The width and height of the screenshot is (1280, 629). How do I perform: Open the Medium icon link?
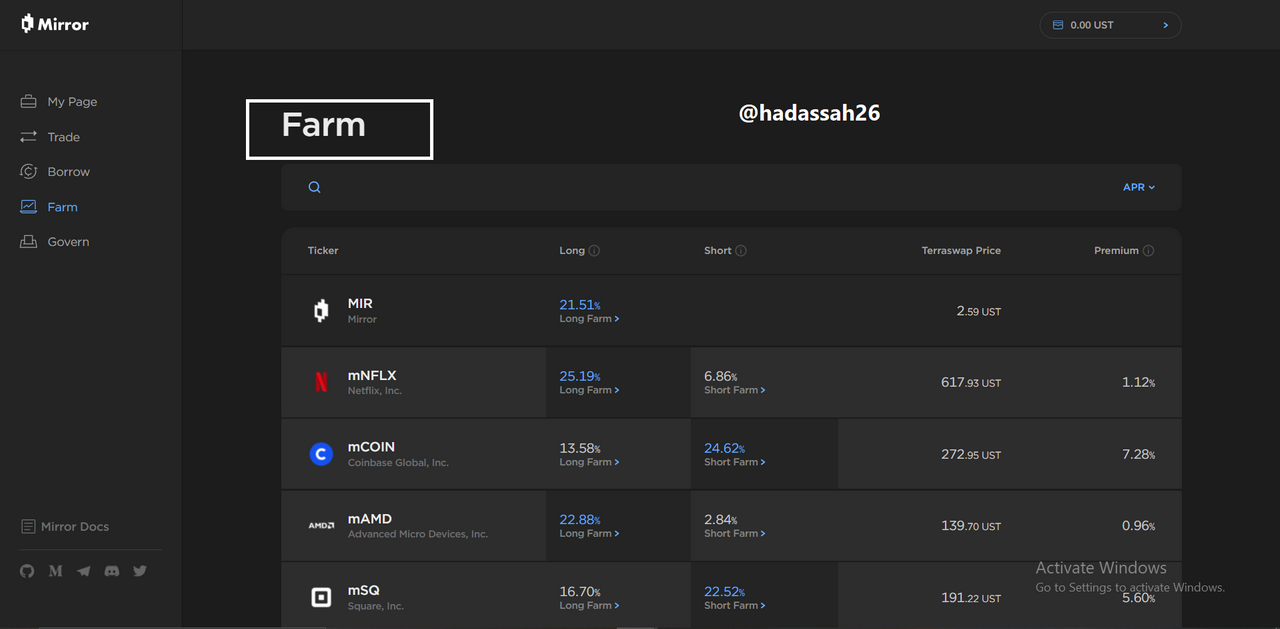click(x=56, y=571)
